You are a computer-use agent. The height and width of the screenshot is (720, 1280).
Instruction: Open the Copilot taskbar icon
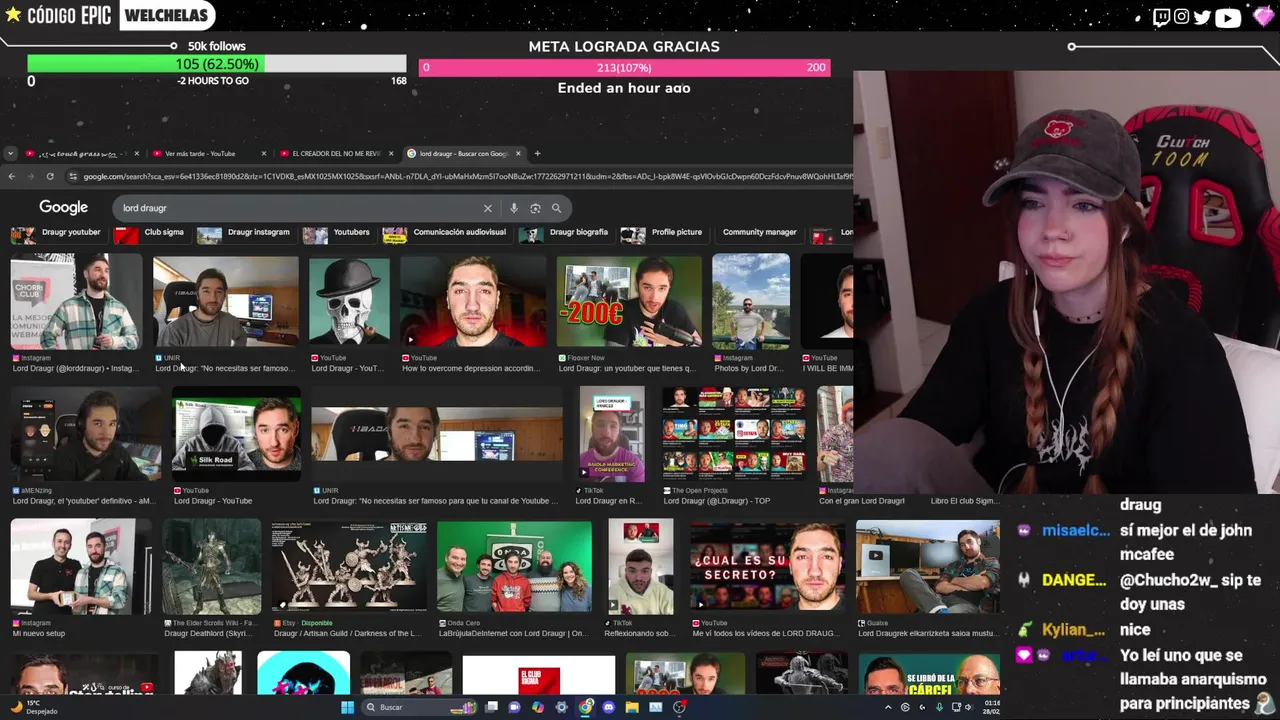(538, 707)
